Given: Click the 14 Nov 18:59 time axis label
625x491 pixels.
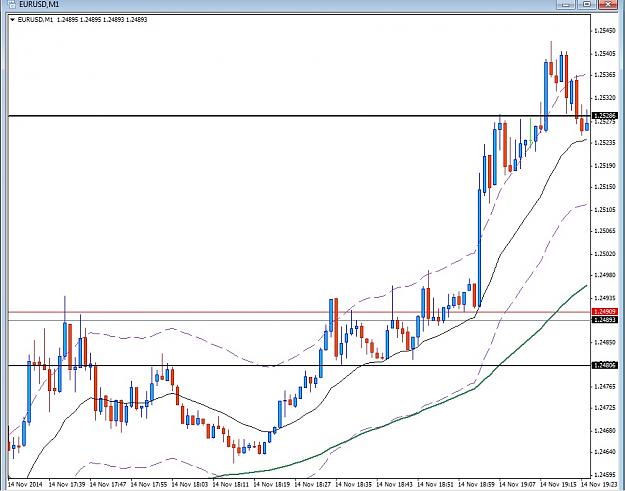Looking at the screenshot, I should [477, 484].
